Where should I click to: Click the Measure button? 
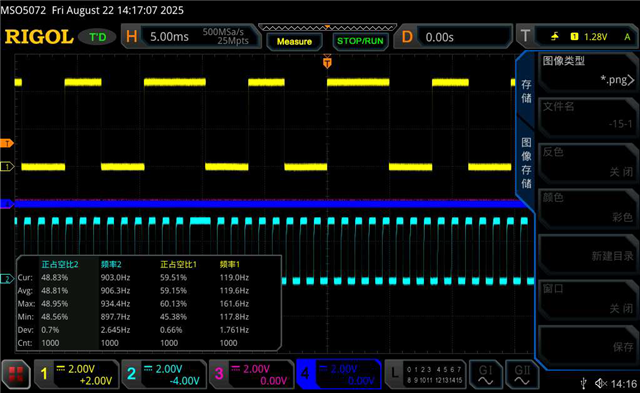(x=294, y=42)
